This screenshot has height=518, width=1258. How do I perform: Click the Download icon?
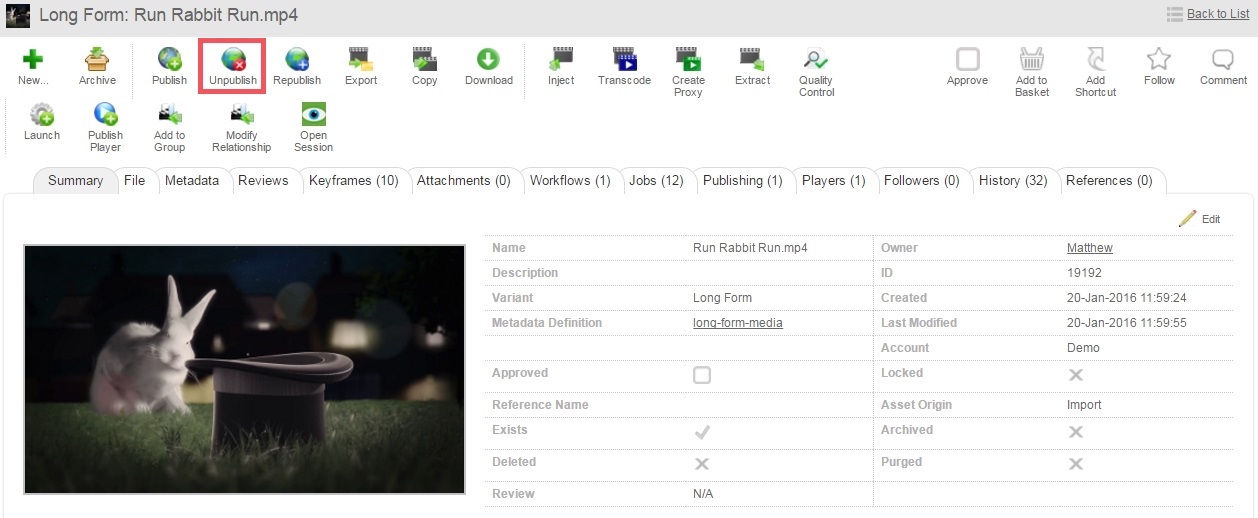[x=488, y=61]
